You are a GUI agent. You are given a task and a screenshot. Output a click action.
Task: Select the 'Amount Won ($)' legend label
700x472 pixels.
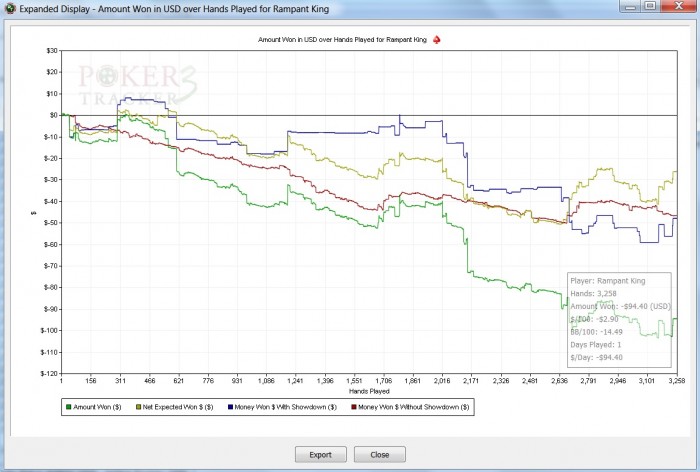[x=97, y=407]
